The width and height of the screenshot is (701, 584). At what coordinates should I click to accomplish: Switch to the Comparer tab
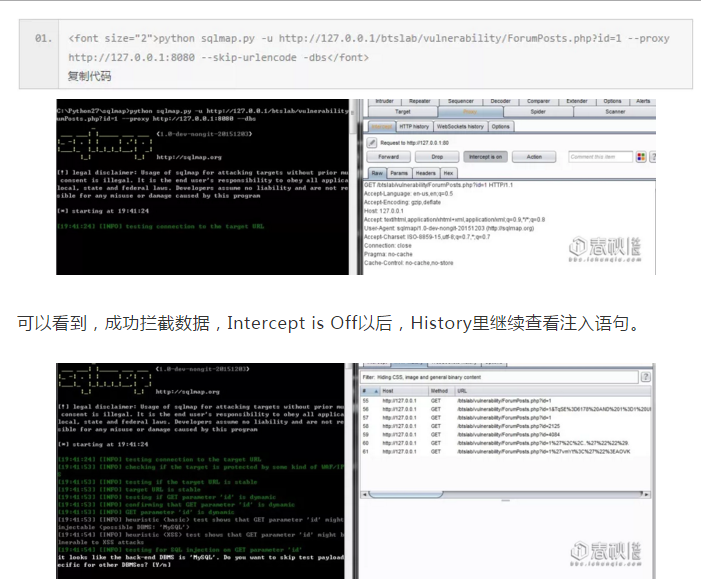(x=538, y=101)
